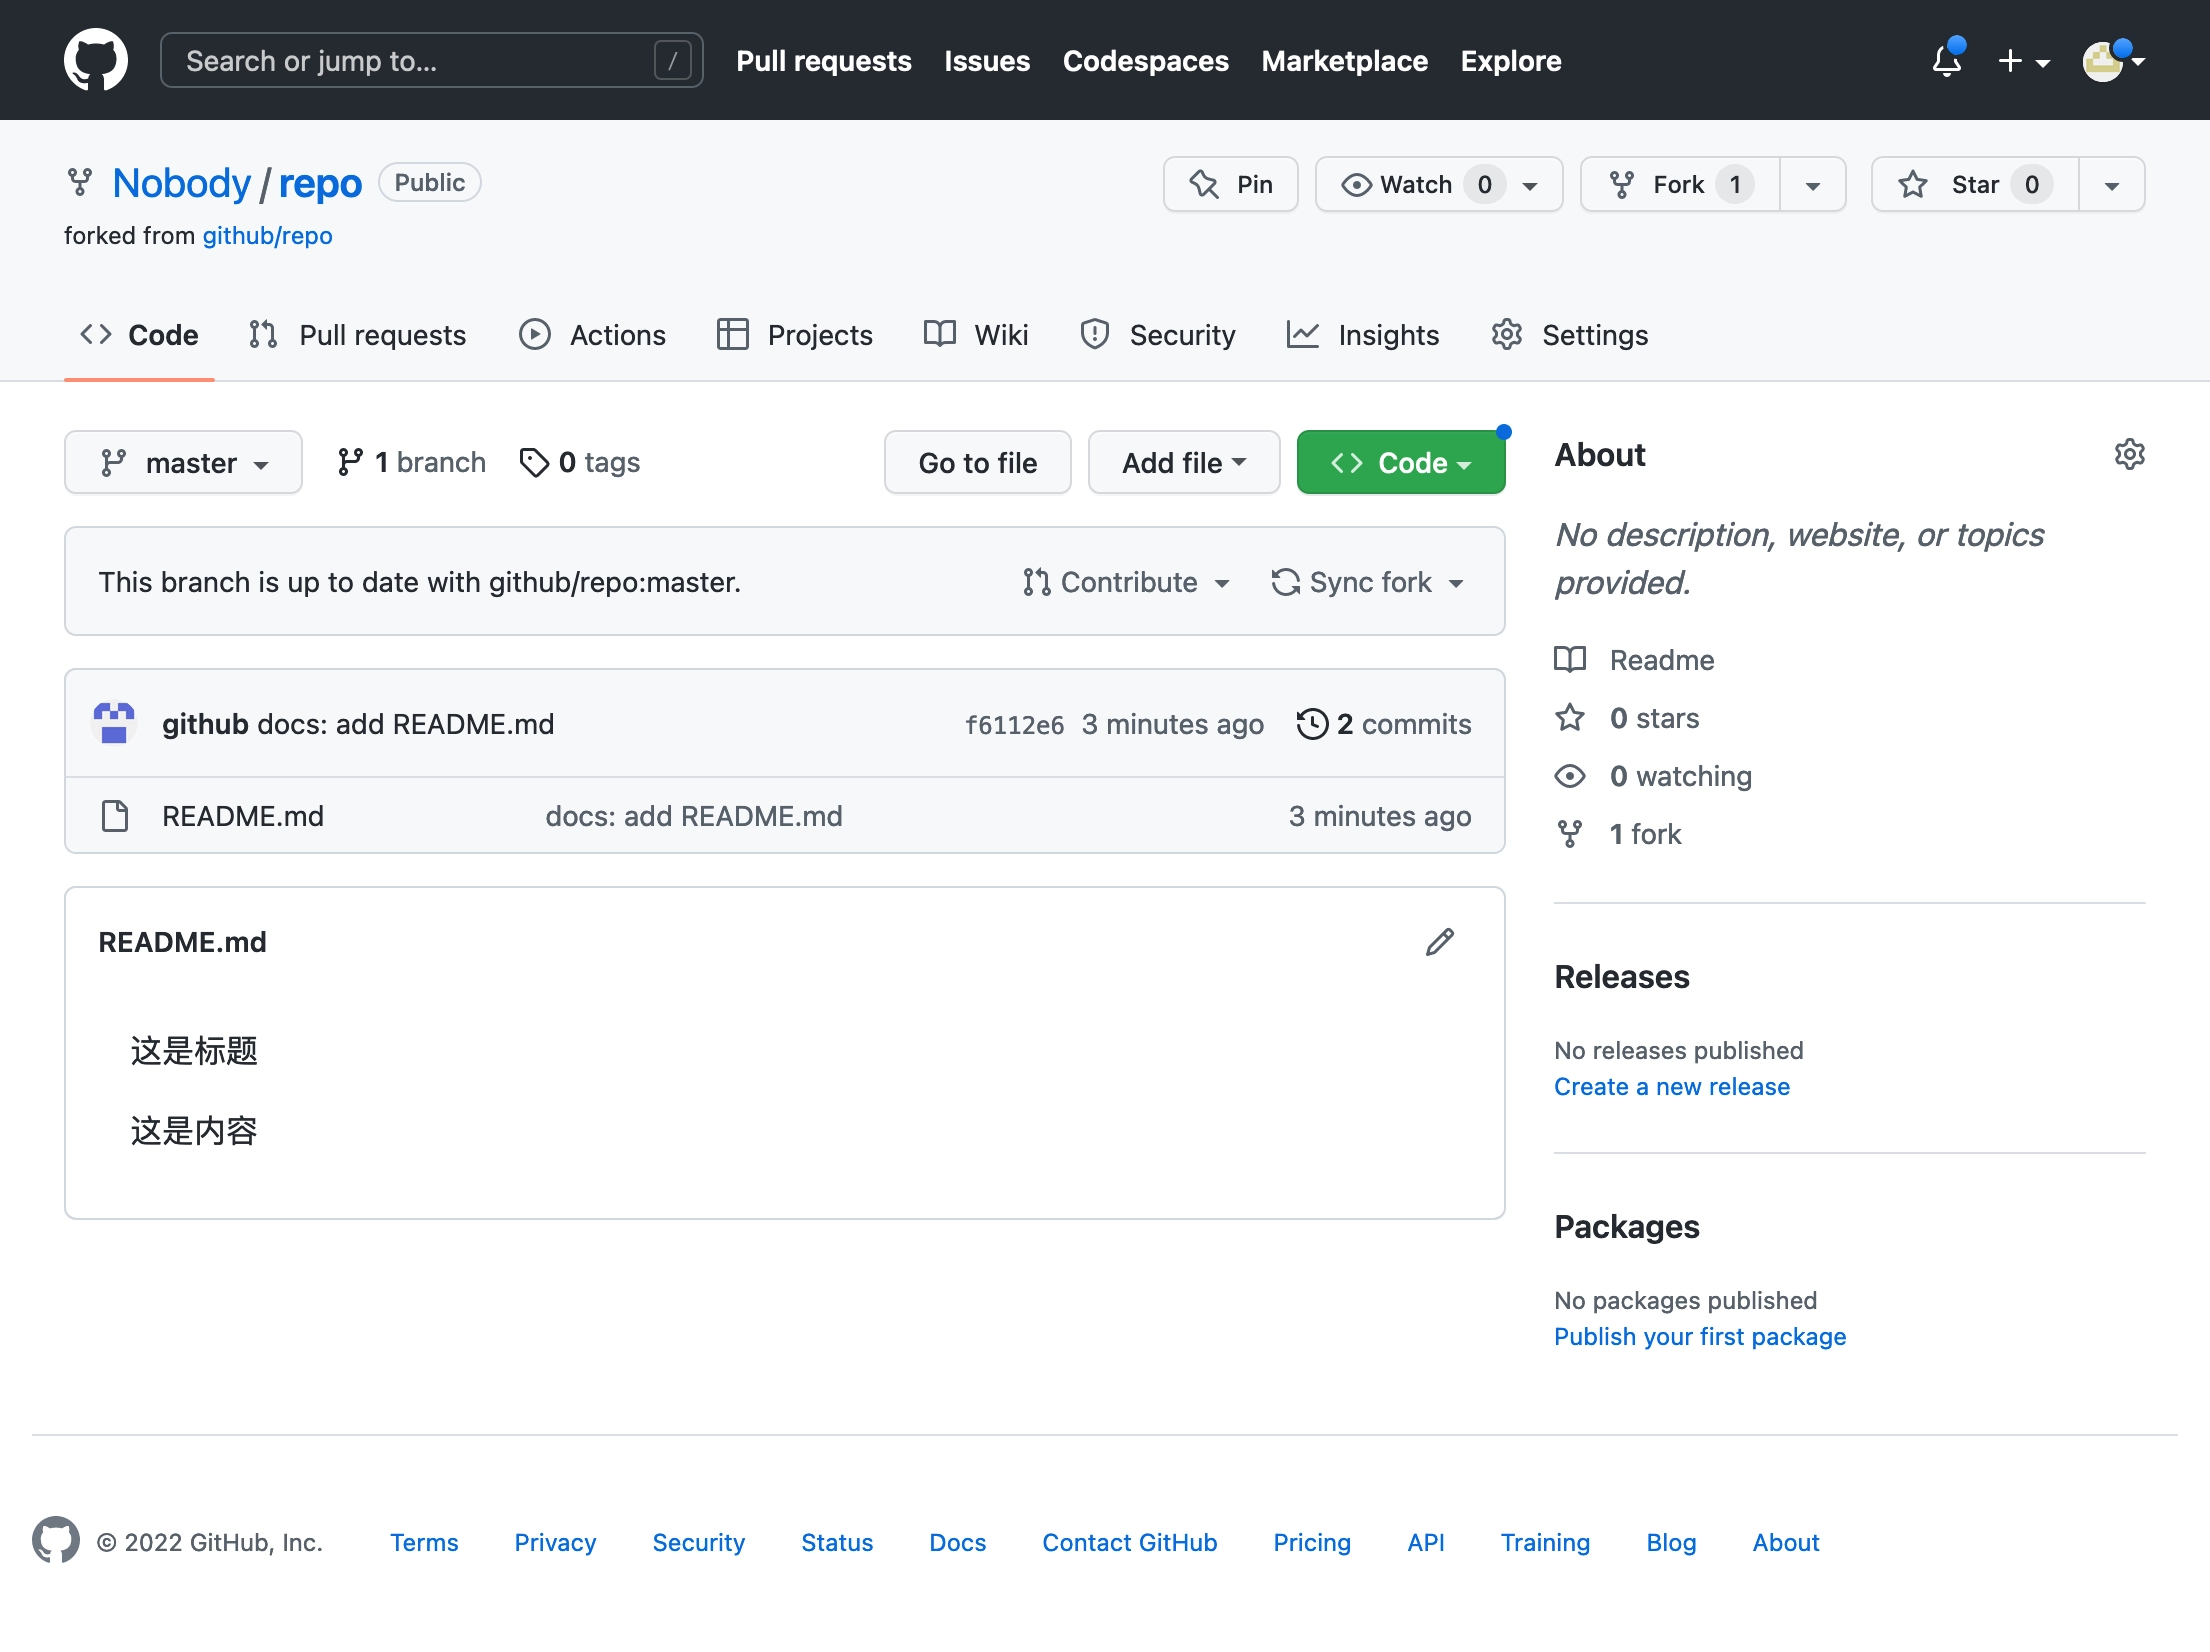View 0 stars stargazers
Image resolution: width=2210 pixels, height=1652 pixels.
(x=1627, y=718)
